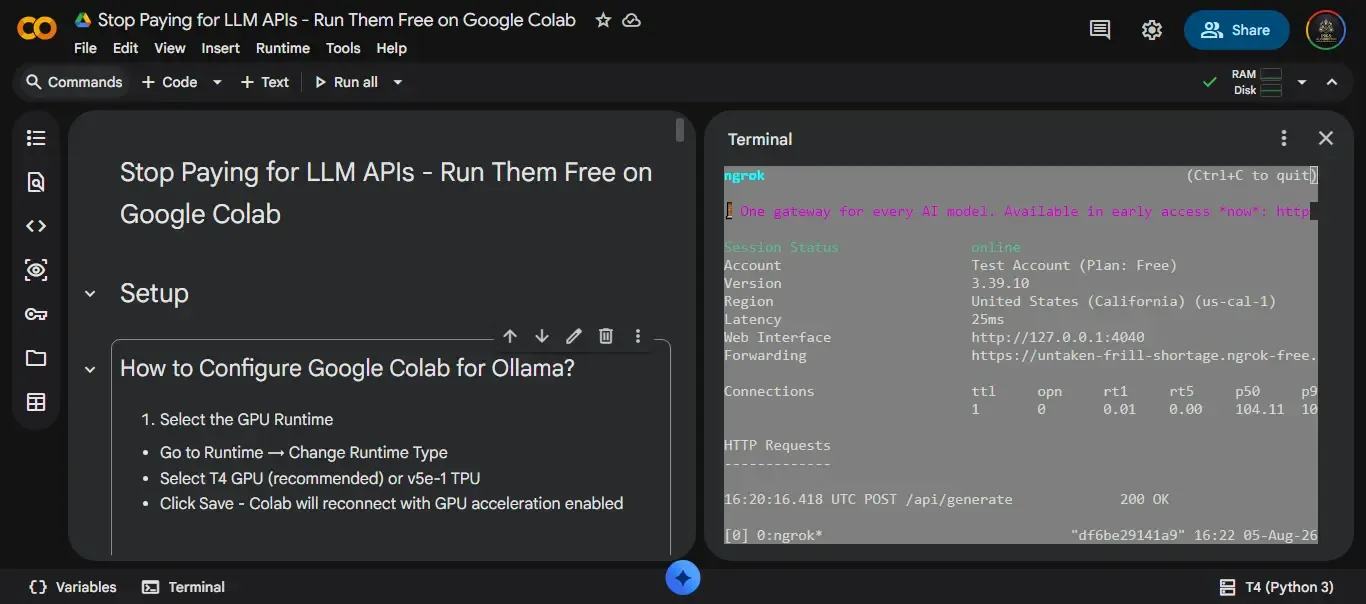The height and width of the screenshot is (604, 1366).
Task: Click the T4 runtime icon in the status bar
Action: click(x=1227, y=587)
